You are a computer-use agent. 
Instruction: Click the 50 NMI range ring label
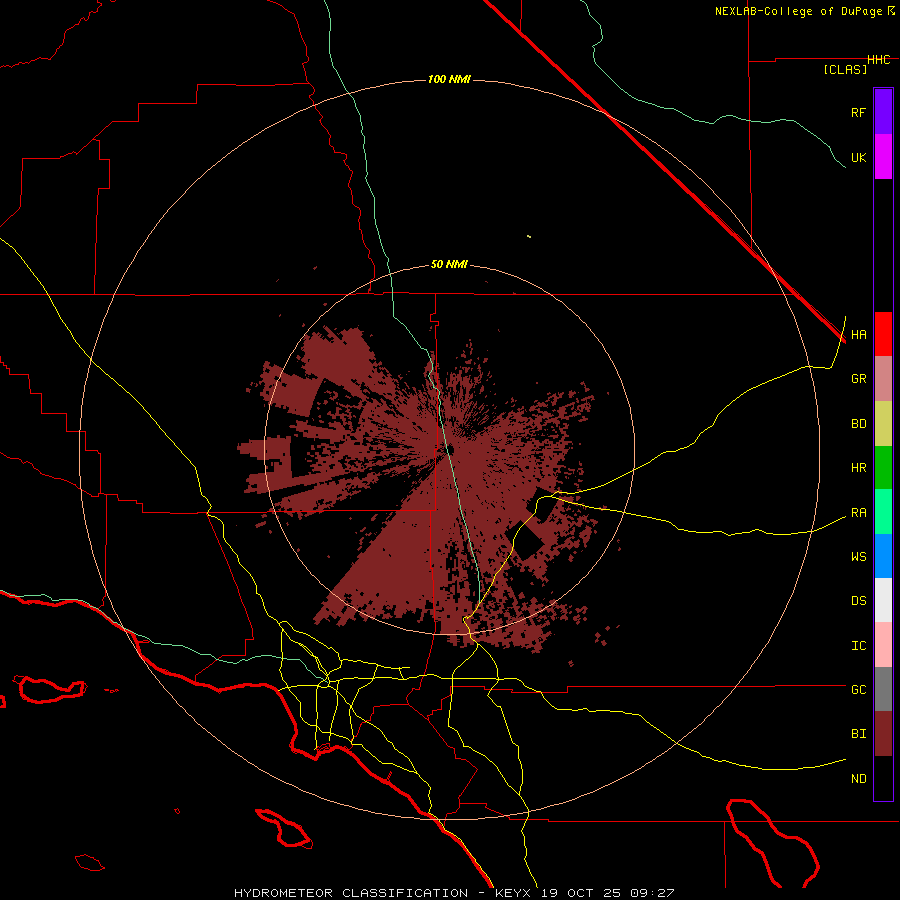coord(449,265)
